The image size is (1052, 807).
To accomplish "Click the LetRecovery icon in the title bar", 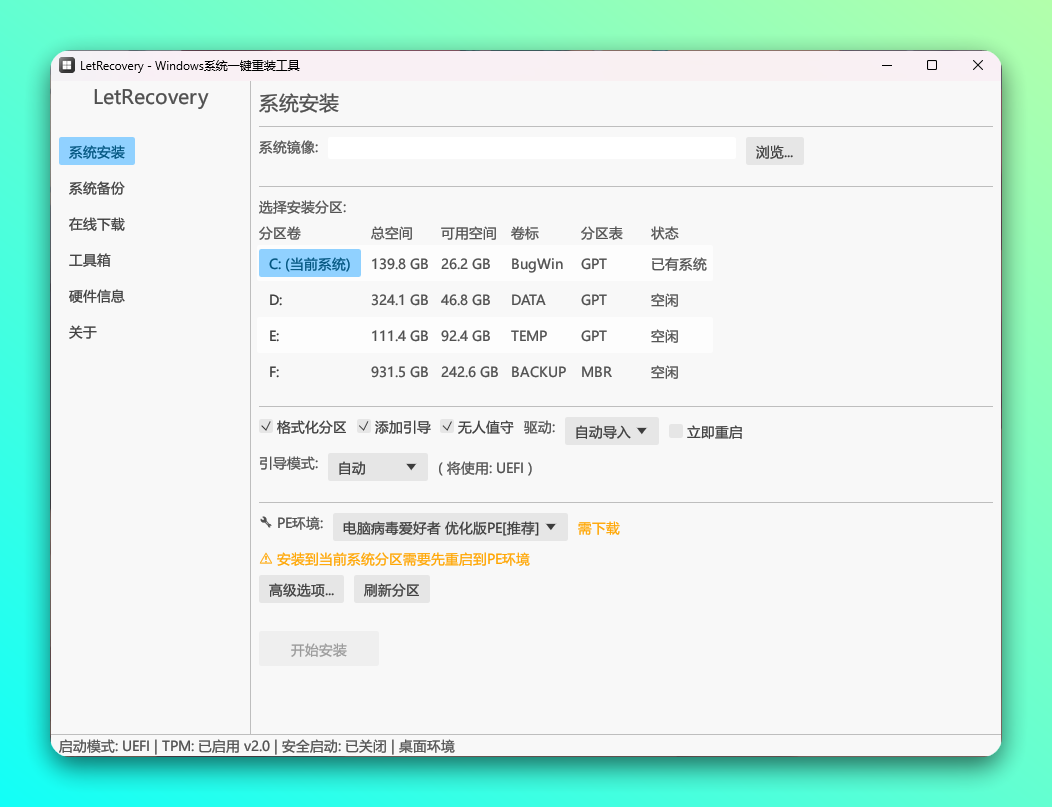I will (67, 64).
